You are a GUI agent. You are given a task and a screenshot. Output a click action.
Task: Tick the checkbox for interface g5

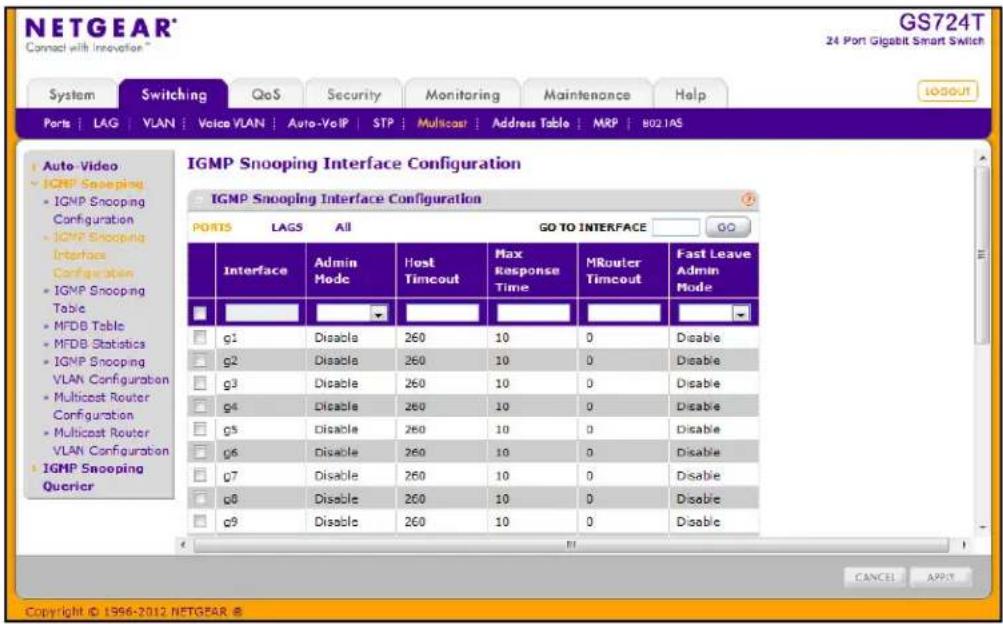pos(200,429)
